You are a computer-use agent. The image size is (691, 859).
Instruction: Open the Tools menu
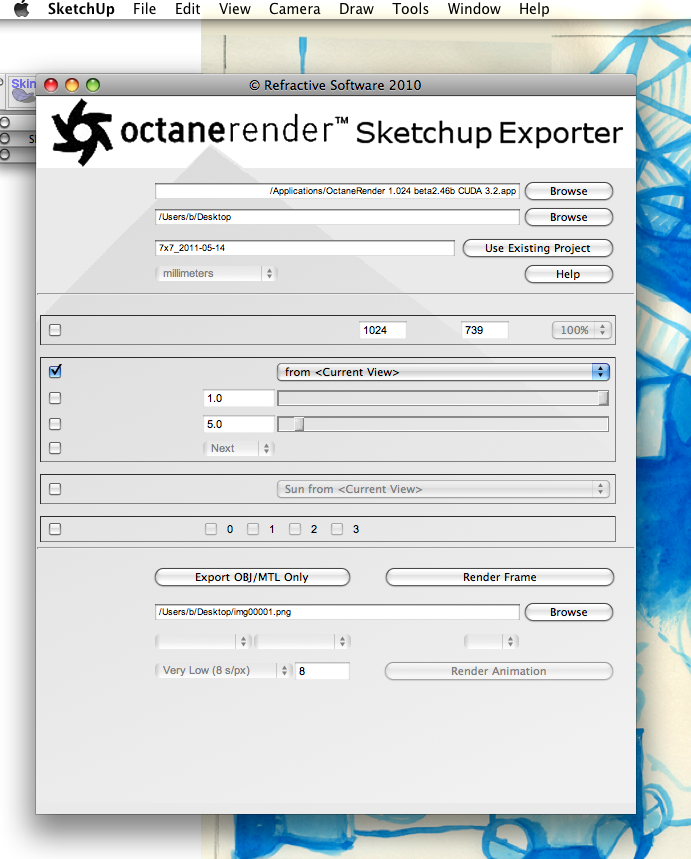410,9
